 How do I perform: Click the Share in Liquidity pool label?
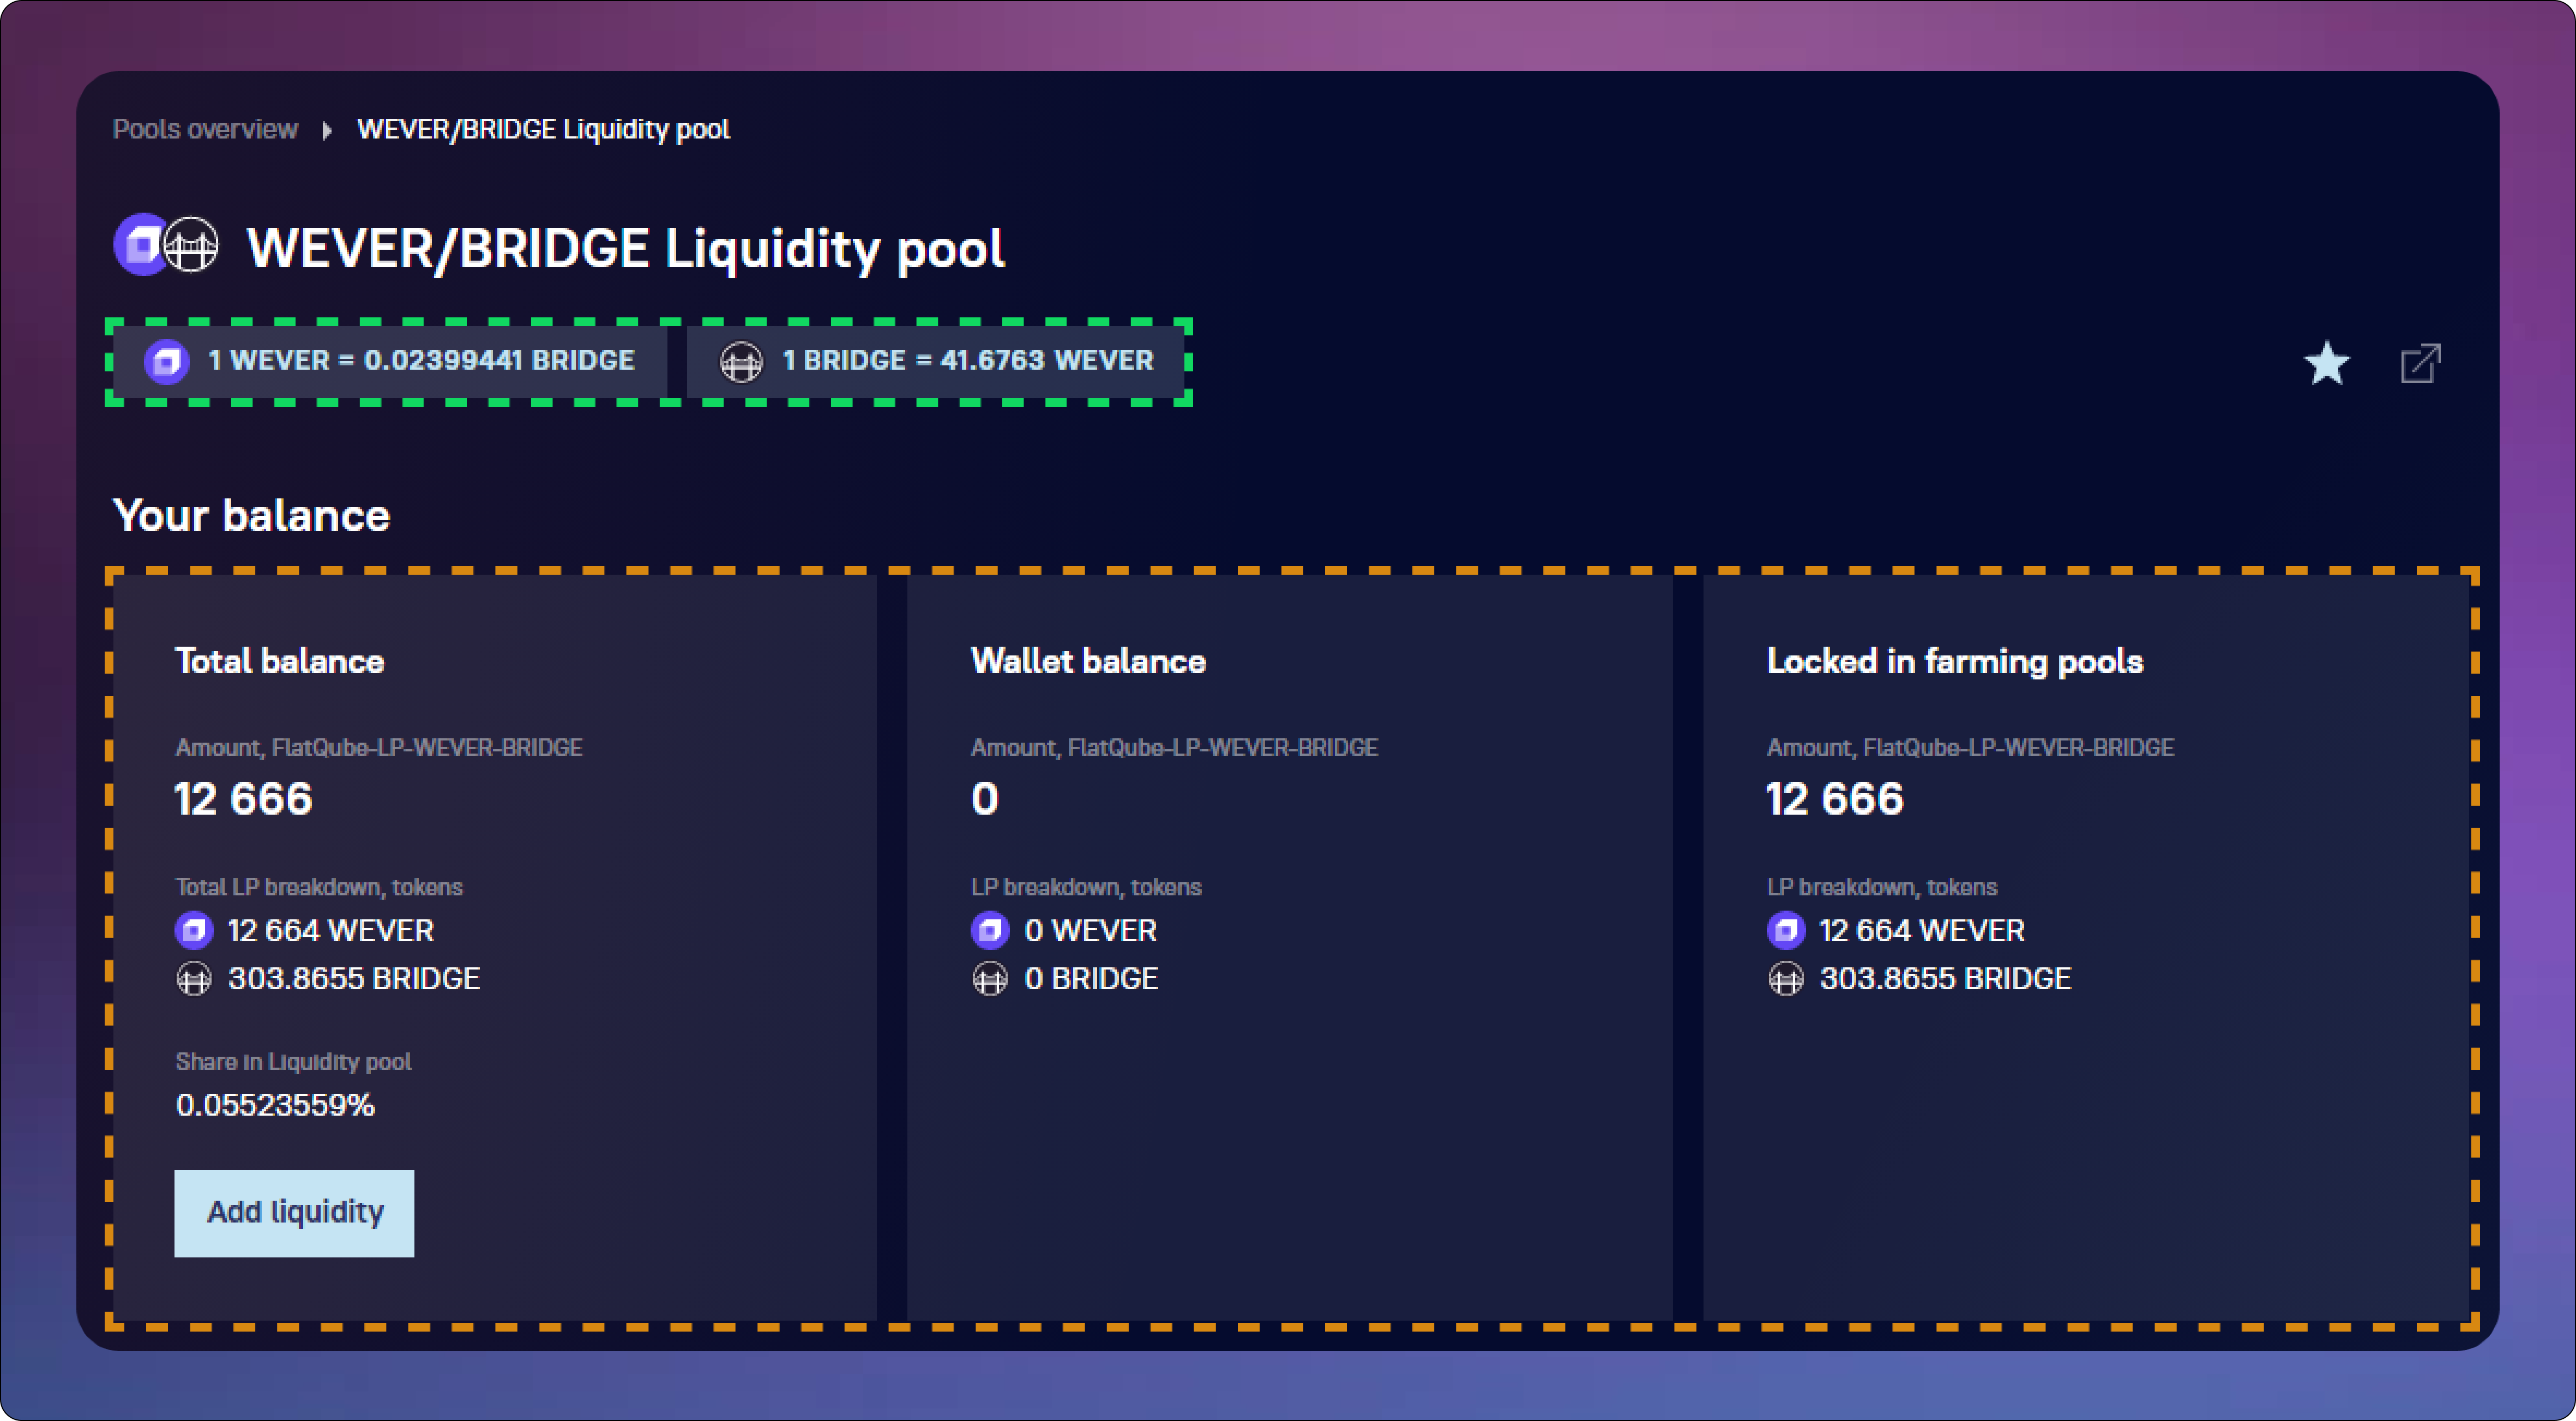coord(293,1062)
